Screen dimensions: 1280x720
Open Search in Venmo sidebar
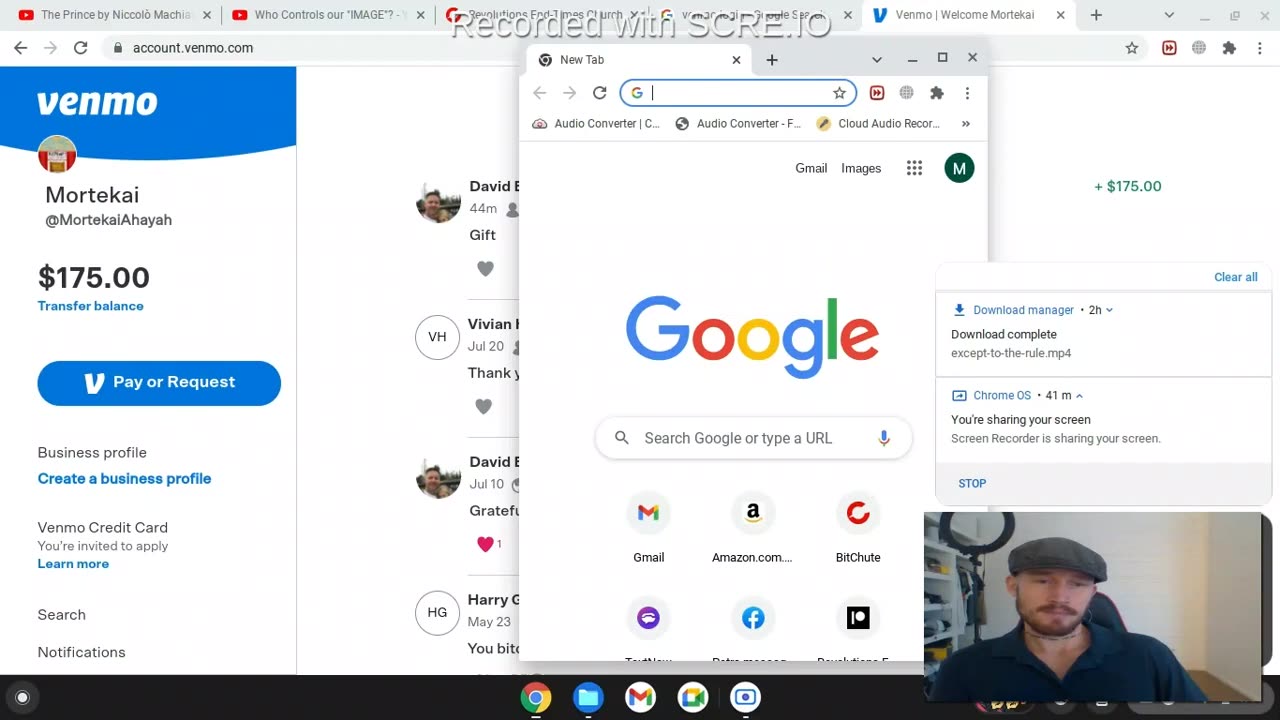(x=61, y=615)
